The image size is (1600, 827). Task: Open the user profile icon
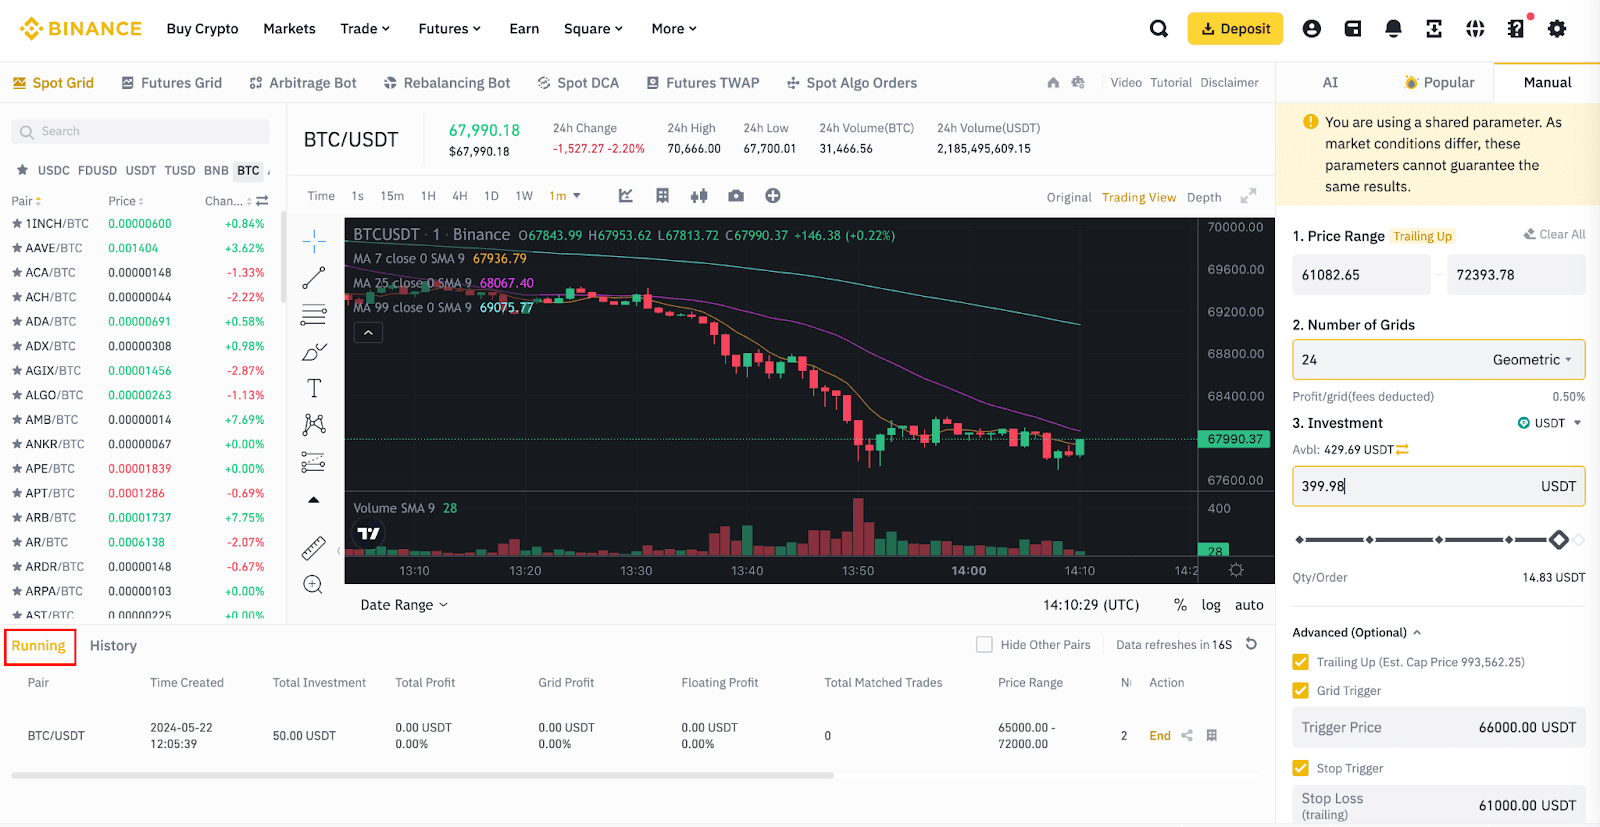pos(1311,29)
